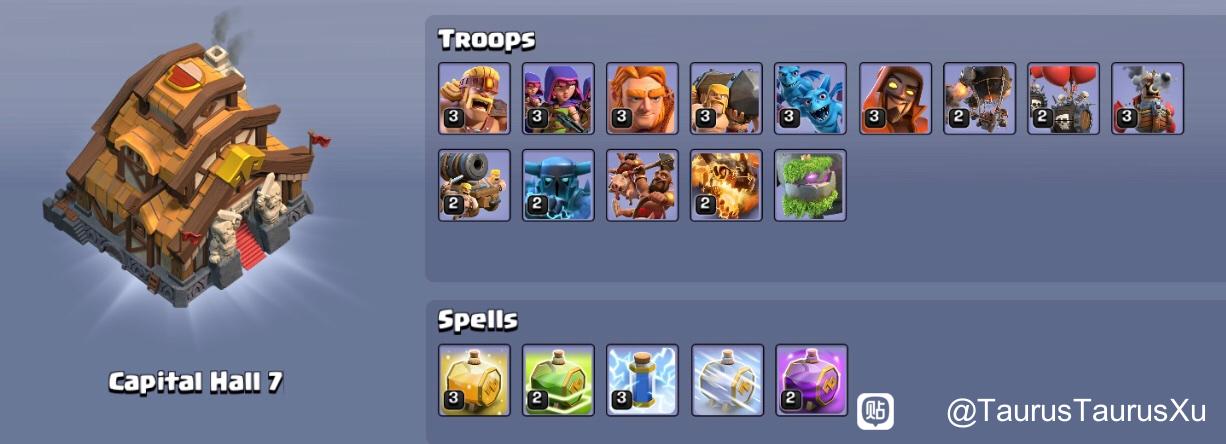Viewport: 1226px width, 444px height.
Task: Choose the Flying Fortress troop icon
Action: point(1147,98)
